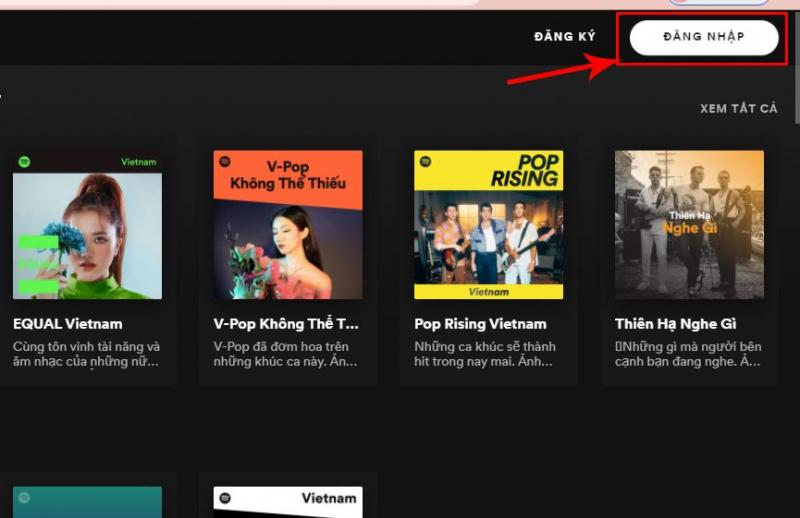Open the ĐĂNG KÝ sign-up link
Viewport: 800px width, 518px height.
565,37
